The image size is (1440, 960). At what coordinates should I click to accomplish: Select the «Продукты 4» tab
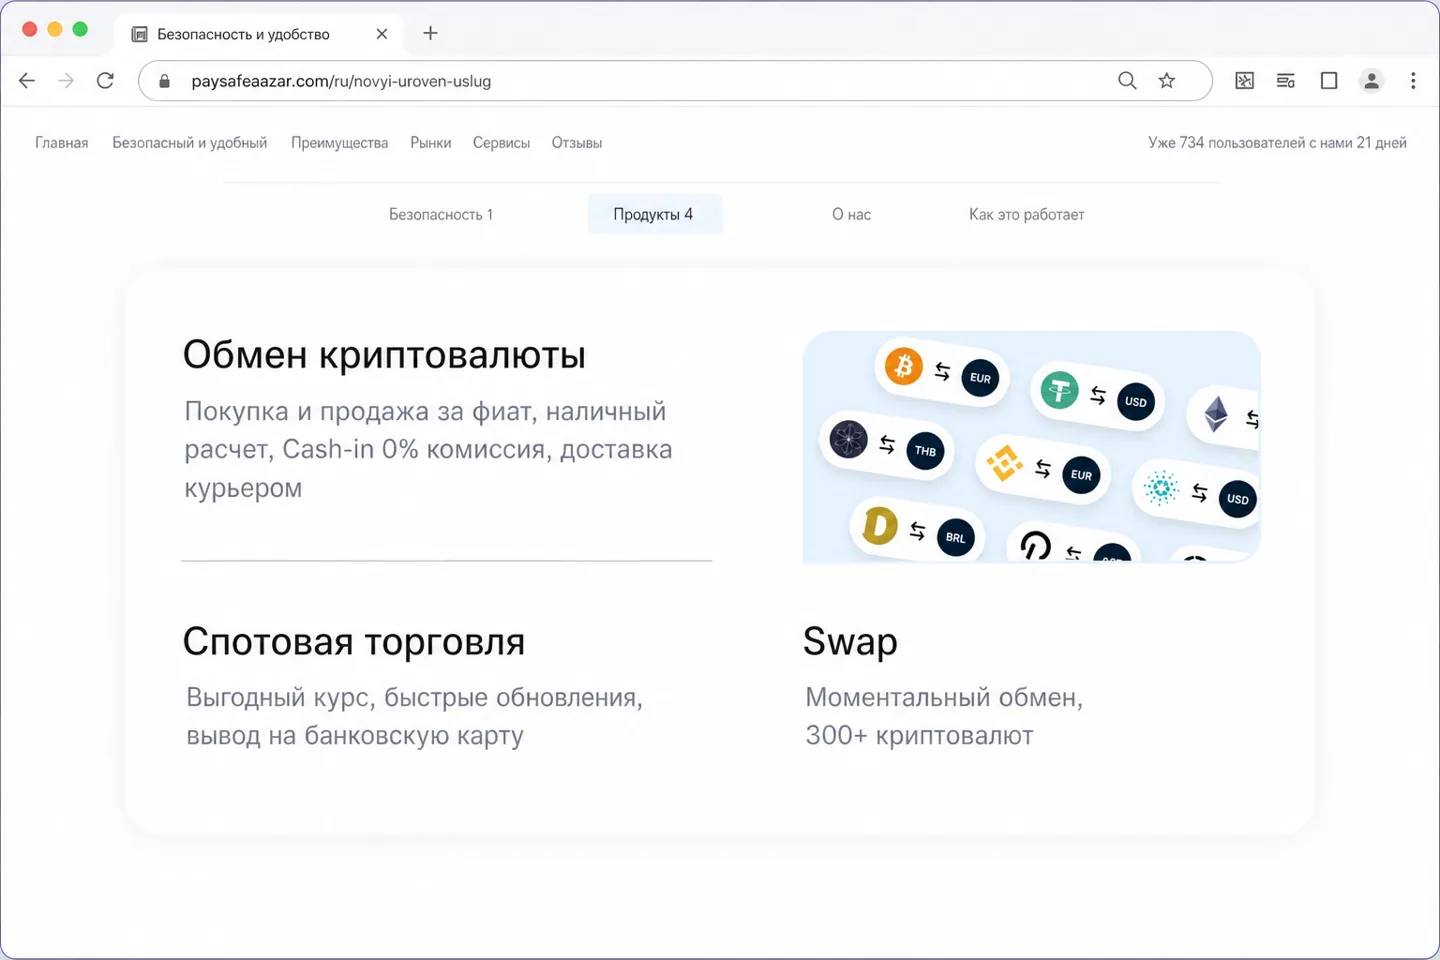coord(654,214)
